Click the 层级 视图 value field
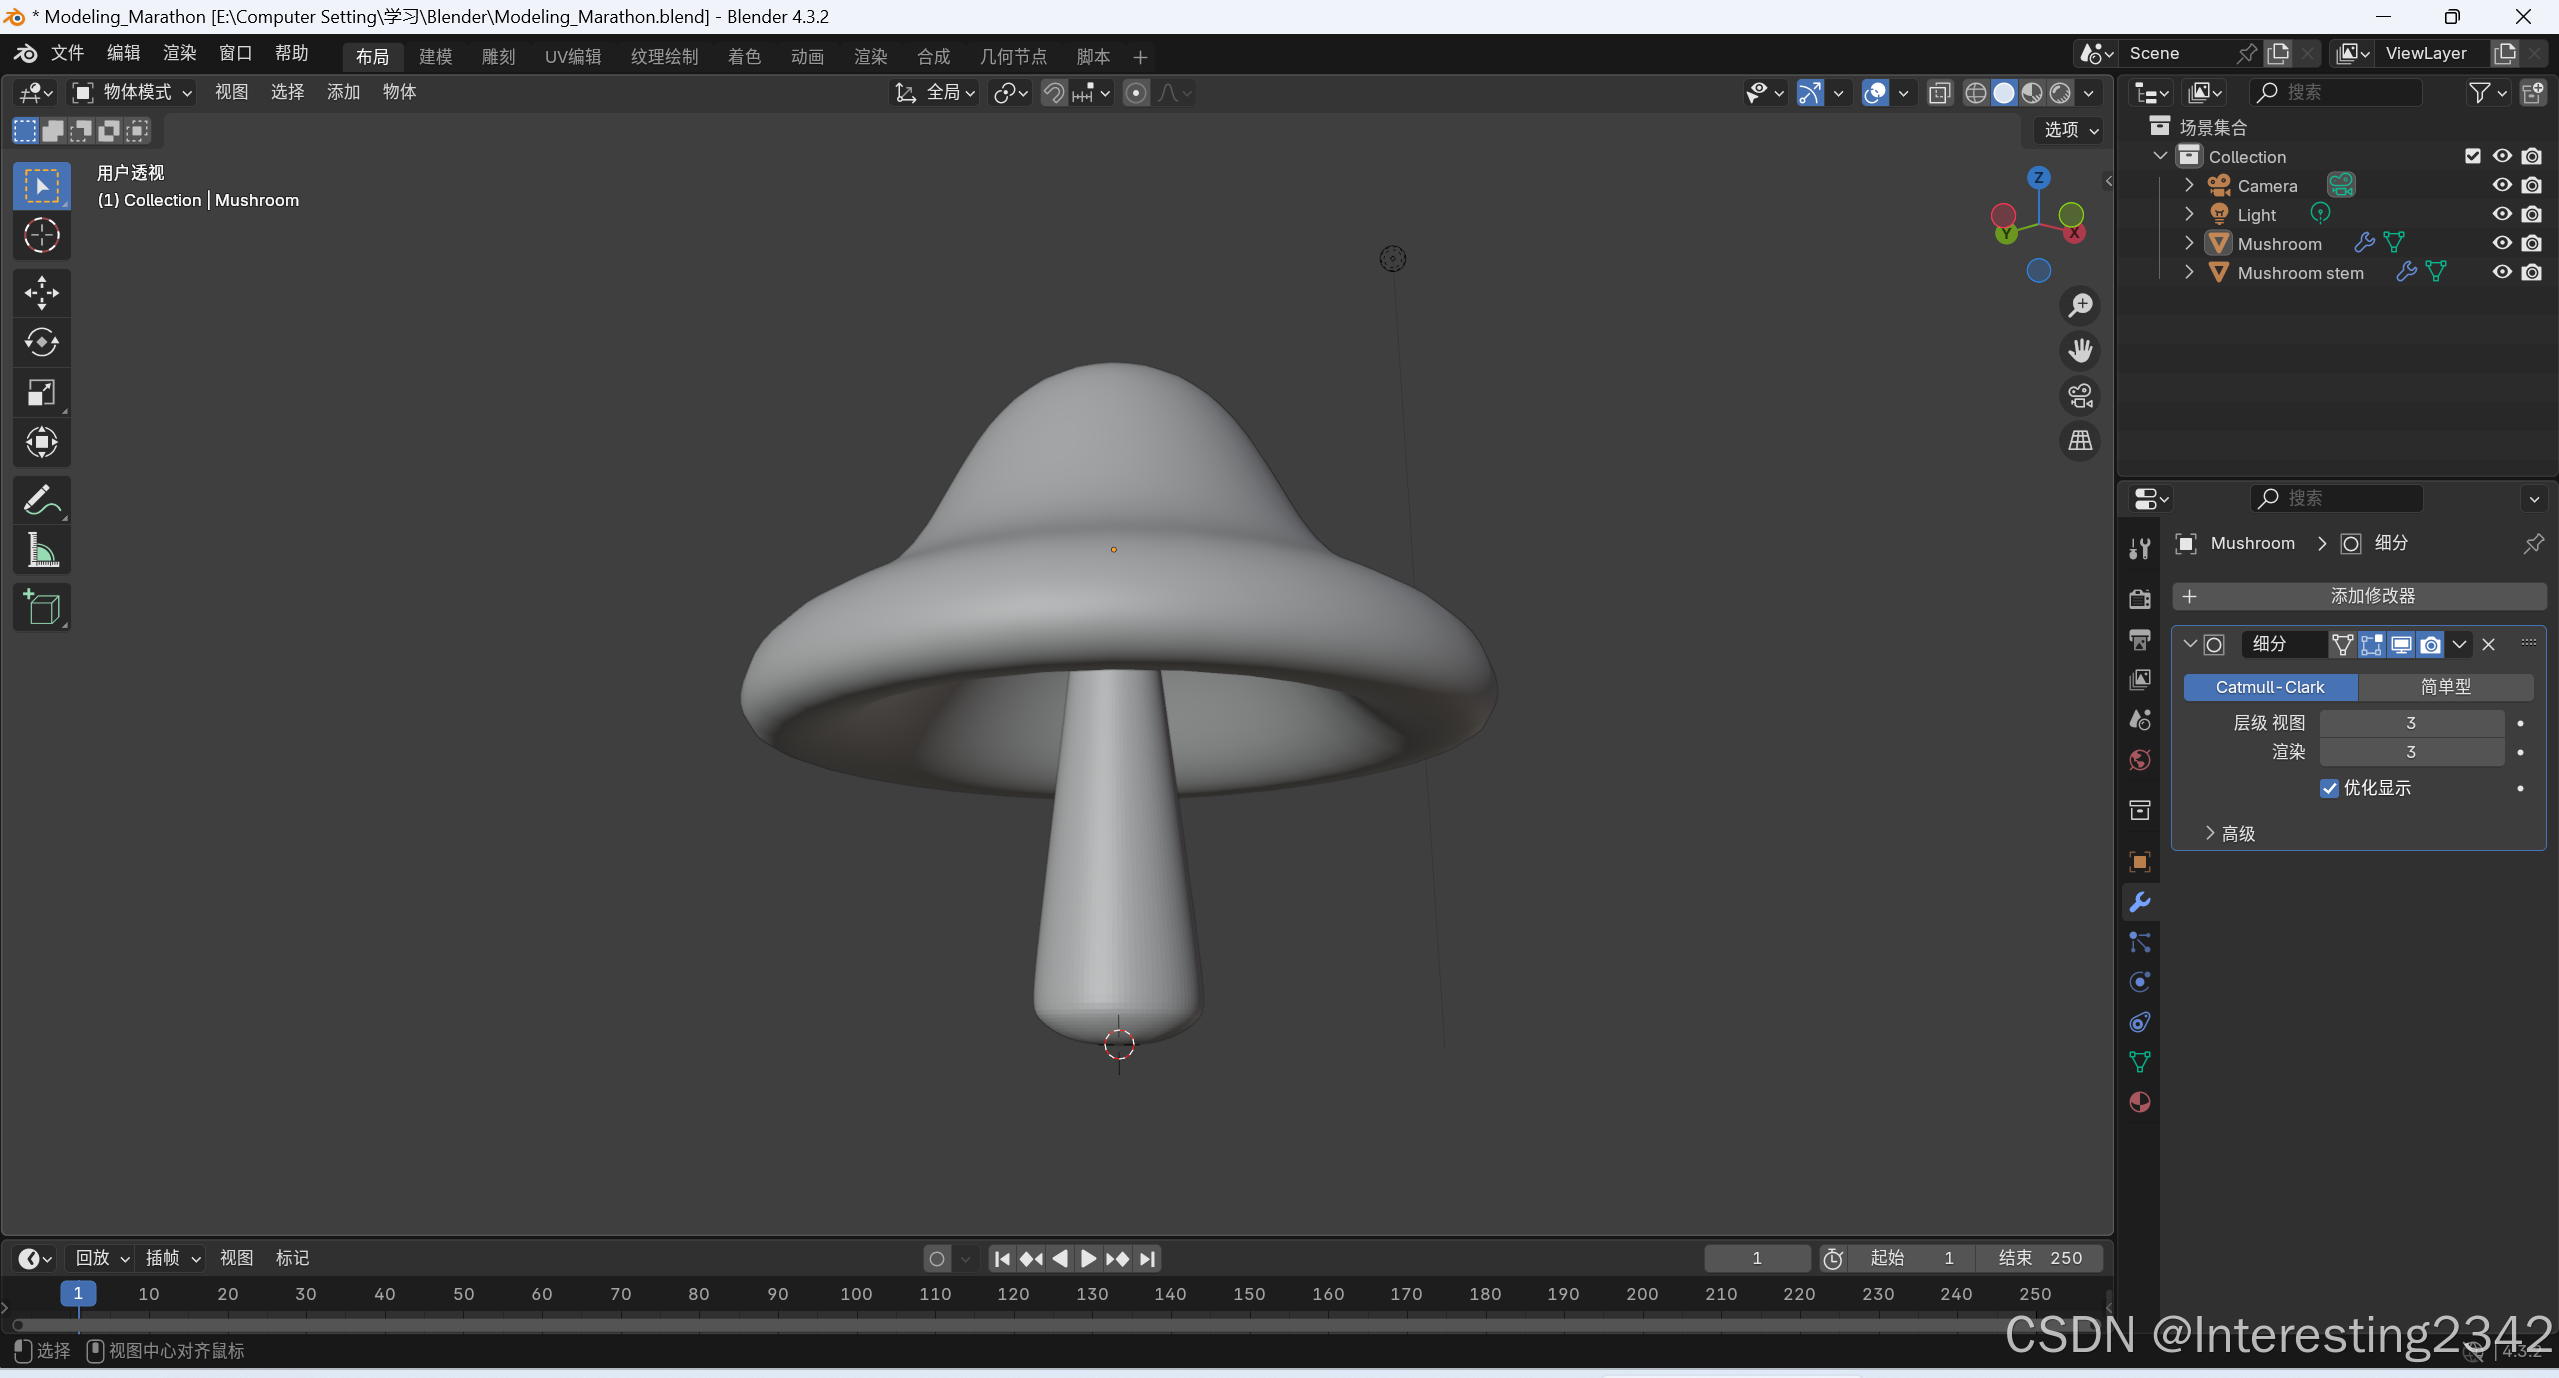Viewport: 2559px width, 1378px height. click(2410, 722)
